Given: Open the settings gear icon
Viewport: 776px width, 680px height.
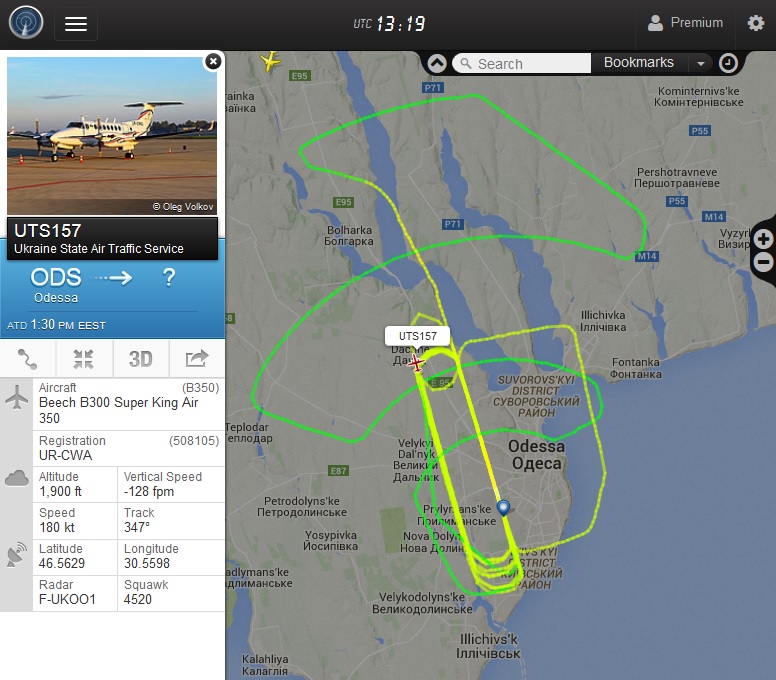Looking at the screenshot, I should 755,23.
